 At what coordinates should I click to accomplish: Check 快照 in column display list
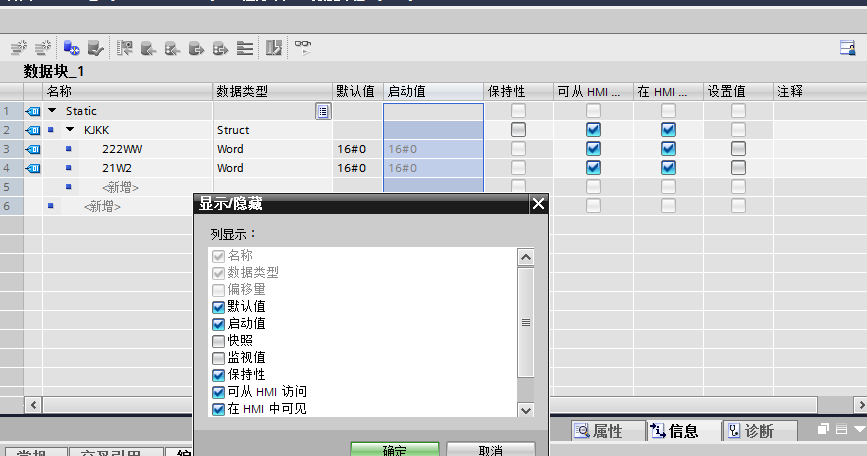(218, 341)
